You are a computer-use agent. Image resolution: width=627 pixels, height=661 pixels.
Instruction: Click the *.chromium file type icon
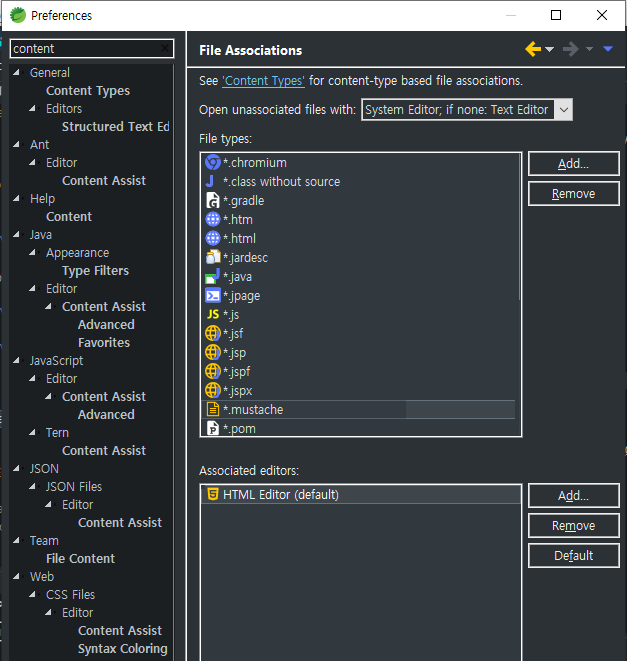click(213, 162)
